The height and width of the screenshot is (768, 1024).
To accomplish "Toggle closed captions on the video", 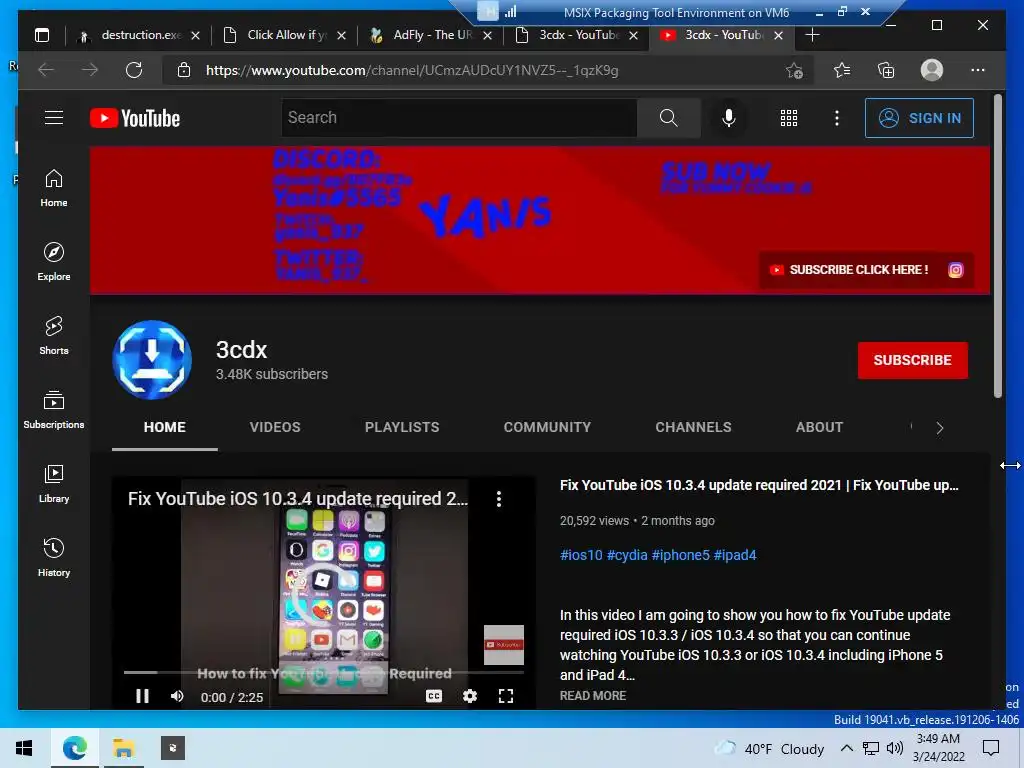I will click(x=434, y=696).
